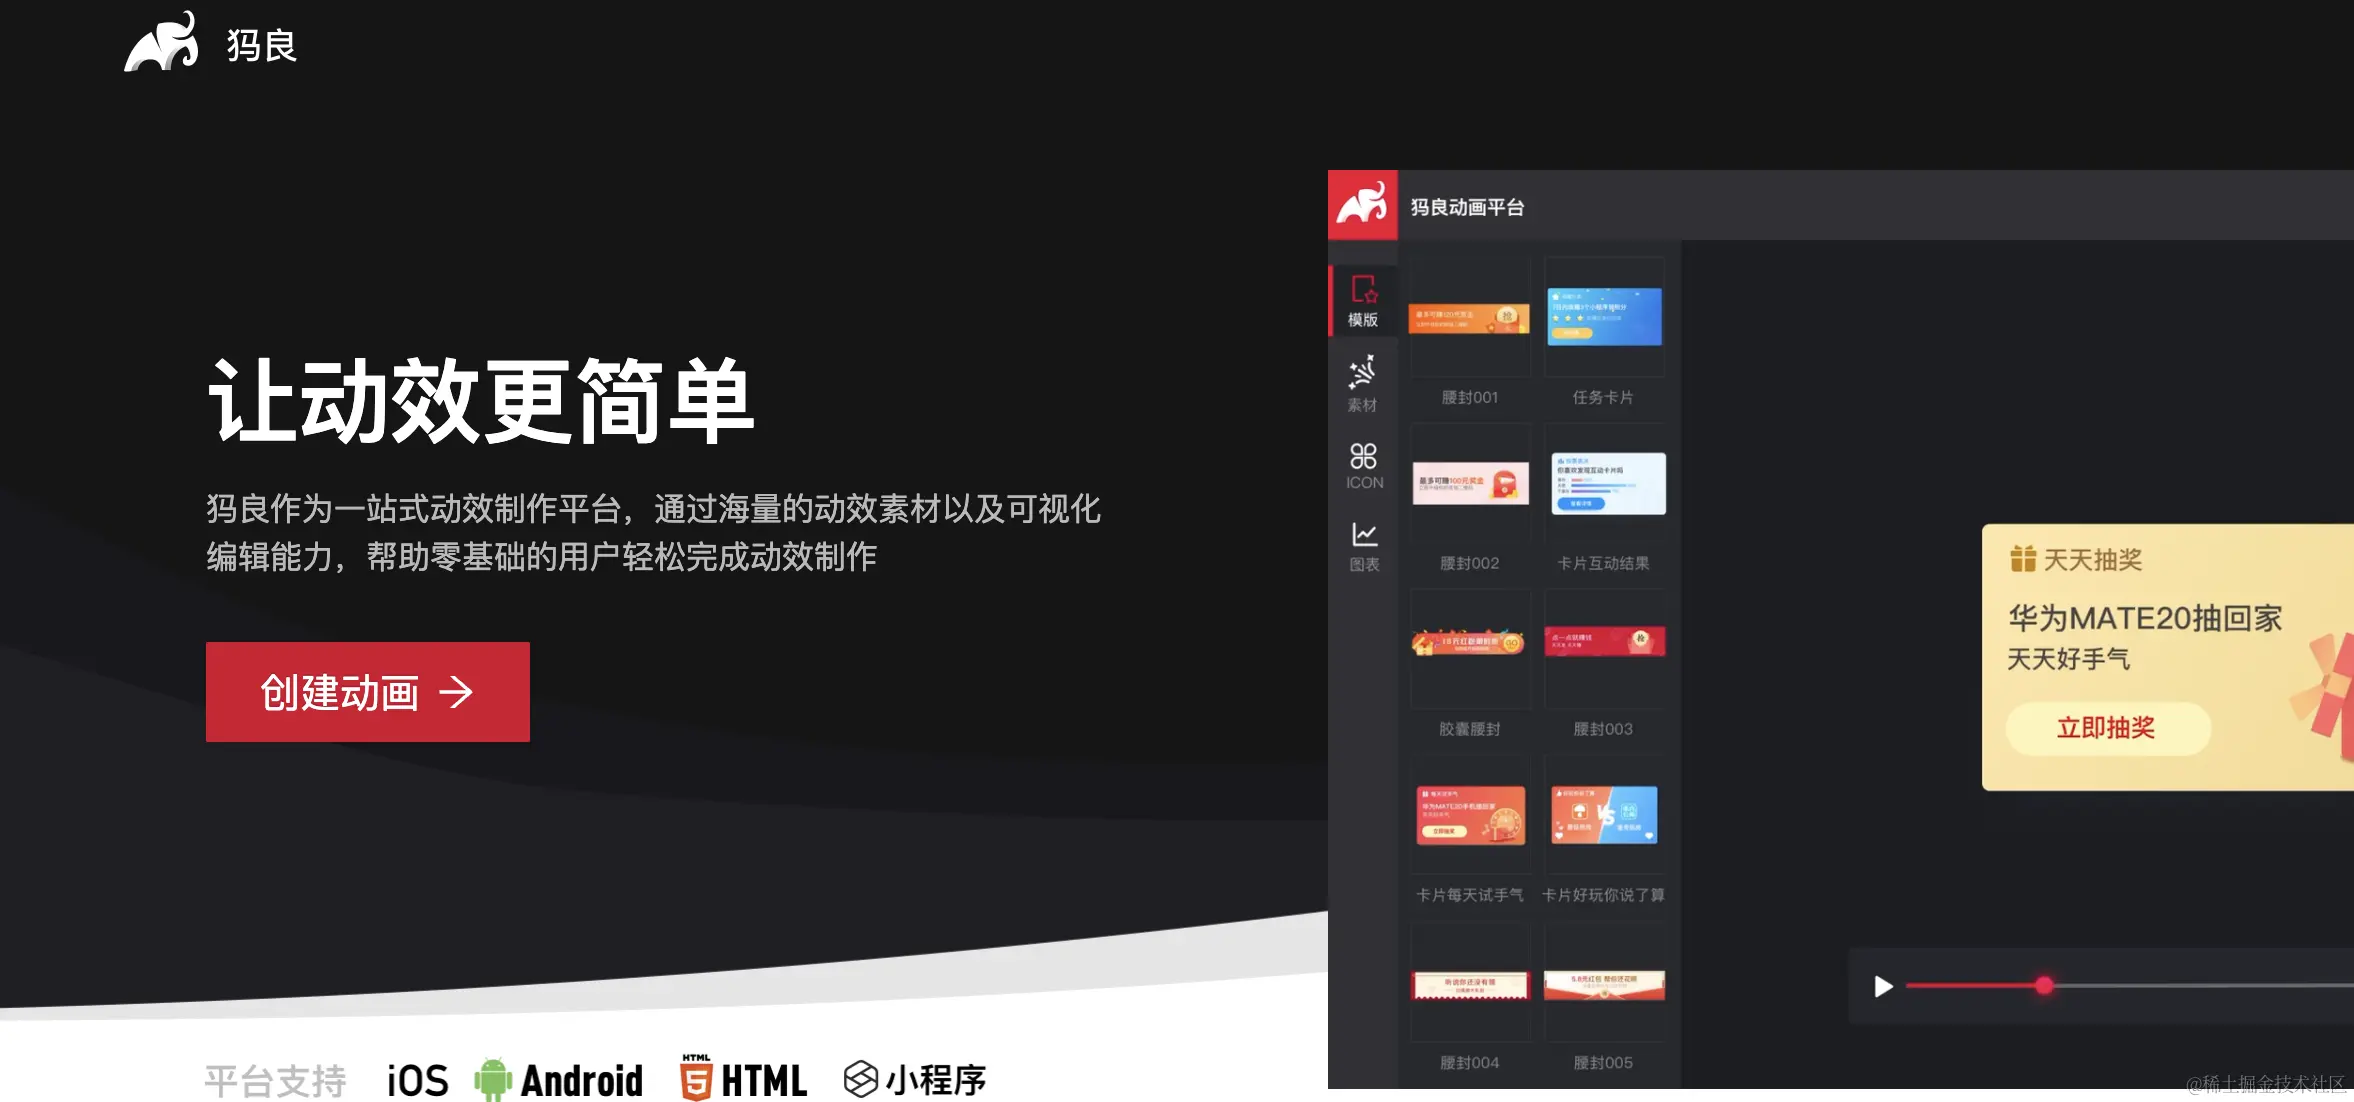This screenshot has height=1102, width=2354.
Task: Open the 图表 chart sidebar icon
Action: coord(1364,546)
